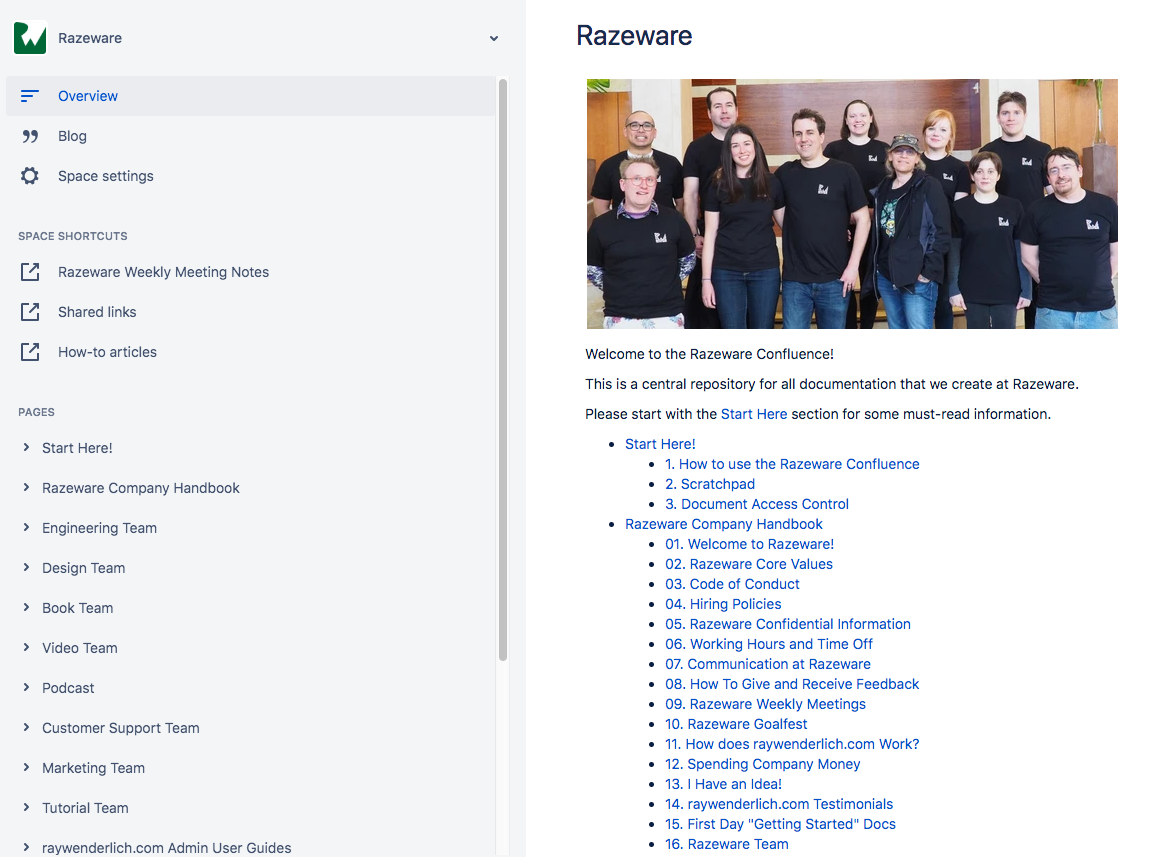The width and height of the screenshot is (1164, 857).
Task: Expand the Video Team page tree
Action: click(26, 648)
